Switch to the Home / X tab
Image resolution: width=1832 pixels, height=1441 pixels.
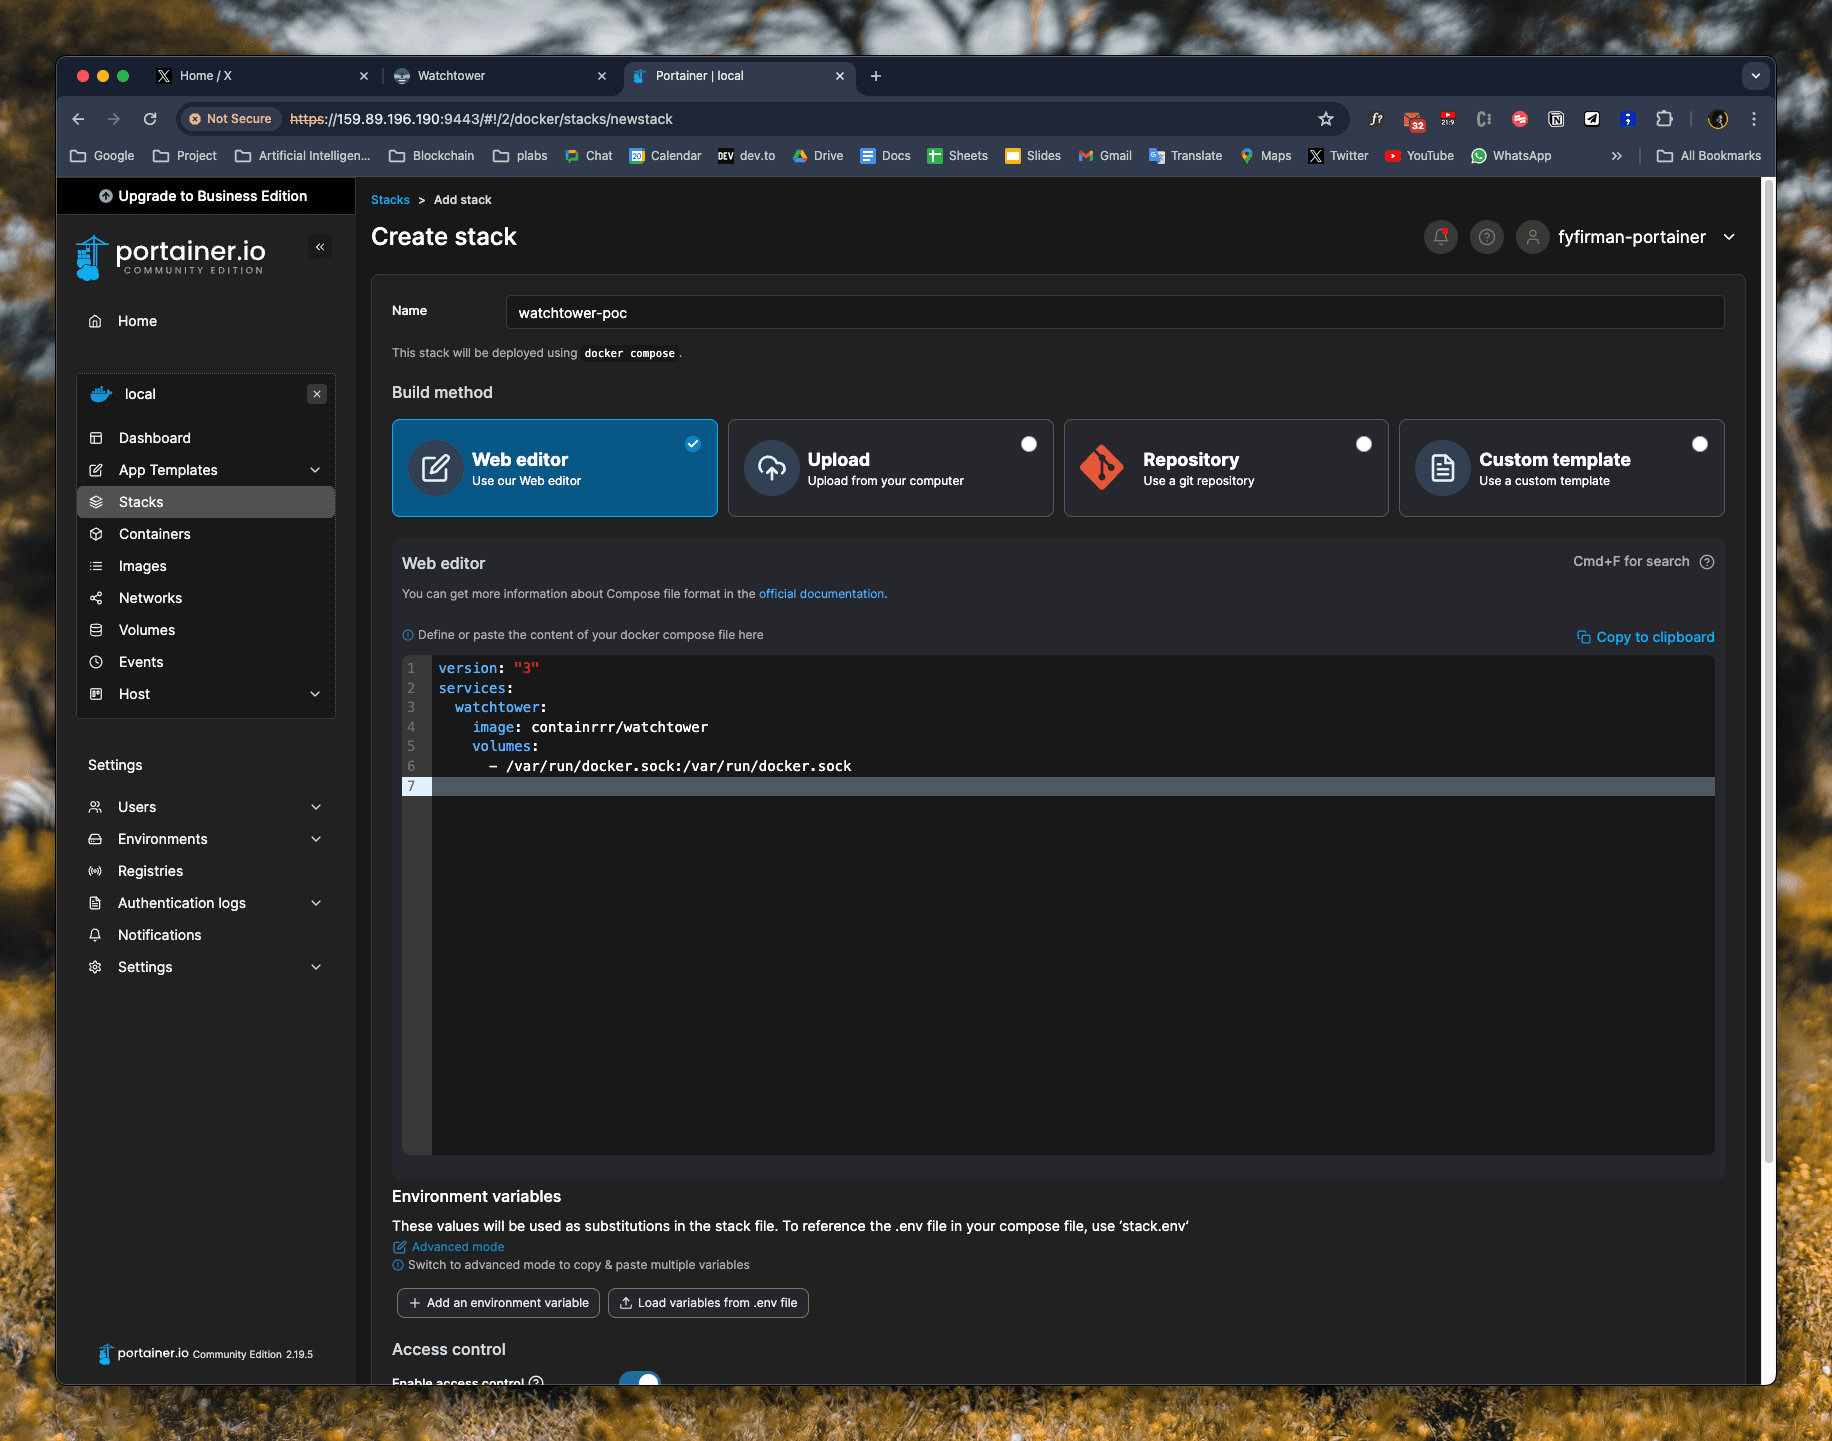[263, 76]
